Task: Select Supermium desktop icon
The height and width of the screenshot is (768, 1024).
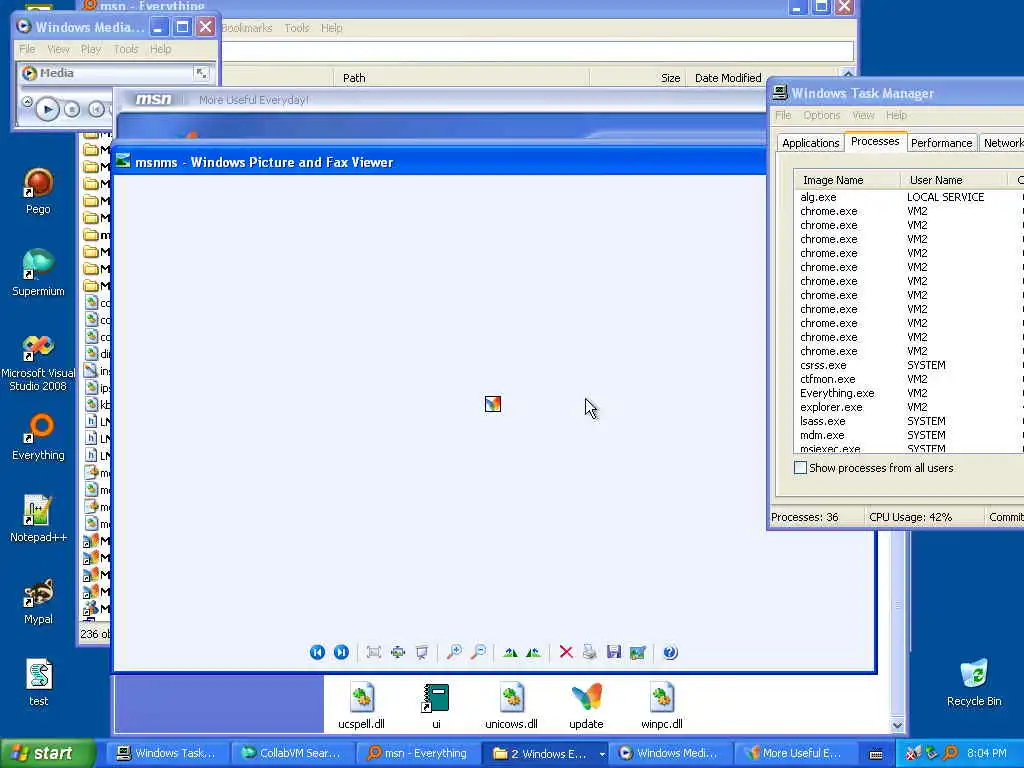Action: click(x=38, y=273)
